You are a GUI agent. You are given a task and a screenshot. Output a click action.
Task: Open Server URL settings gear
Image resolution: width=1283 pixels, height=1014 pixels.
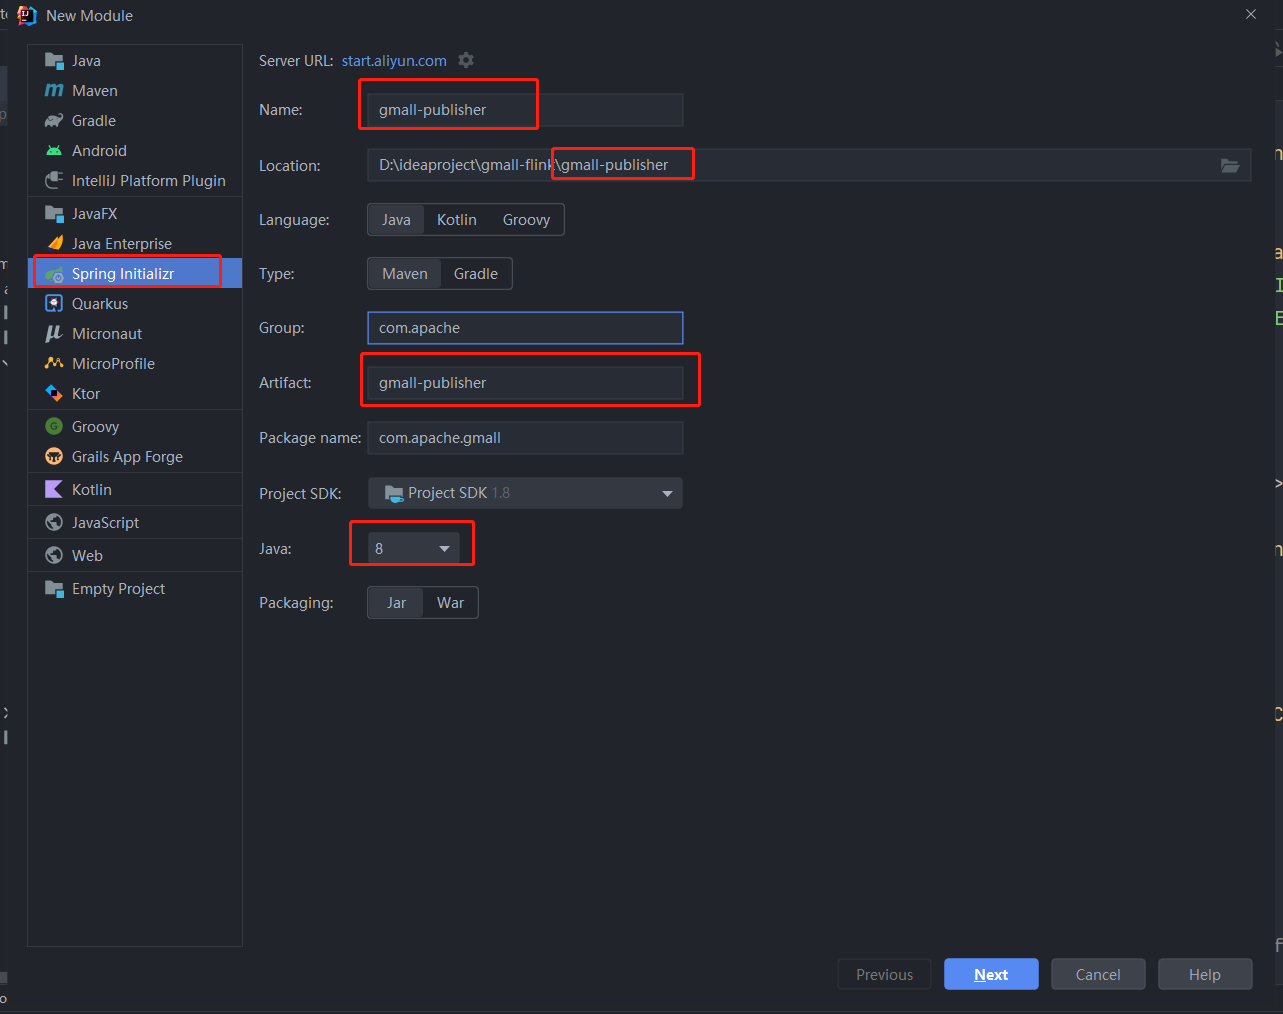[x=466, y=60]
